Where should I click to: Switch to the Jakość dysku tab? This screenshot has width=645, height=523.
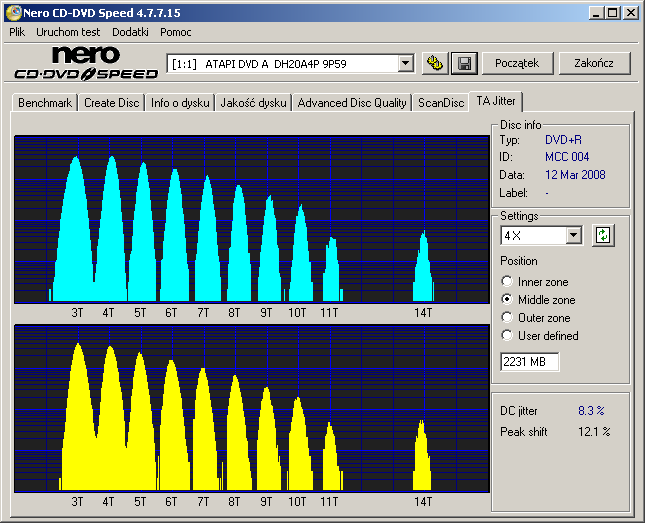[x=253, y=102]
